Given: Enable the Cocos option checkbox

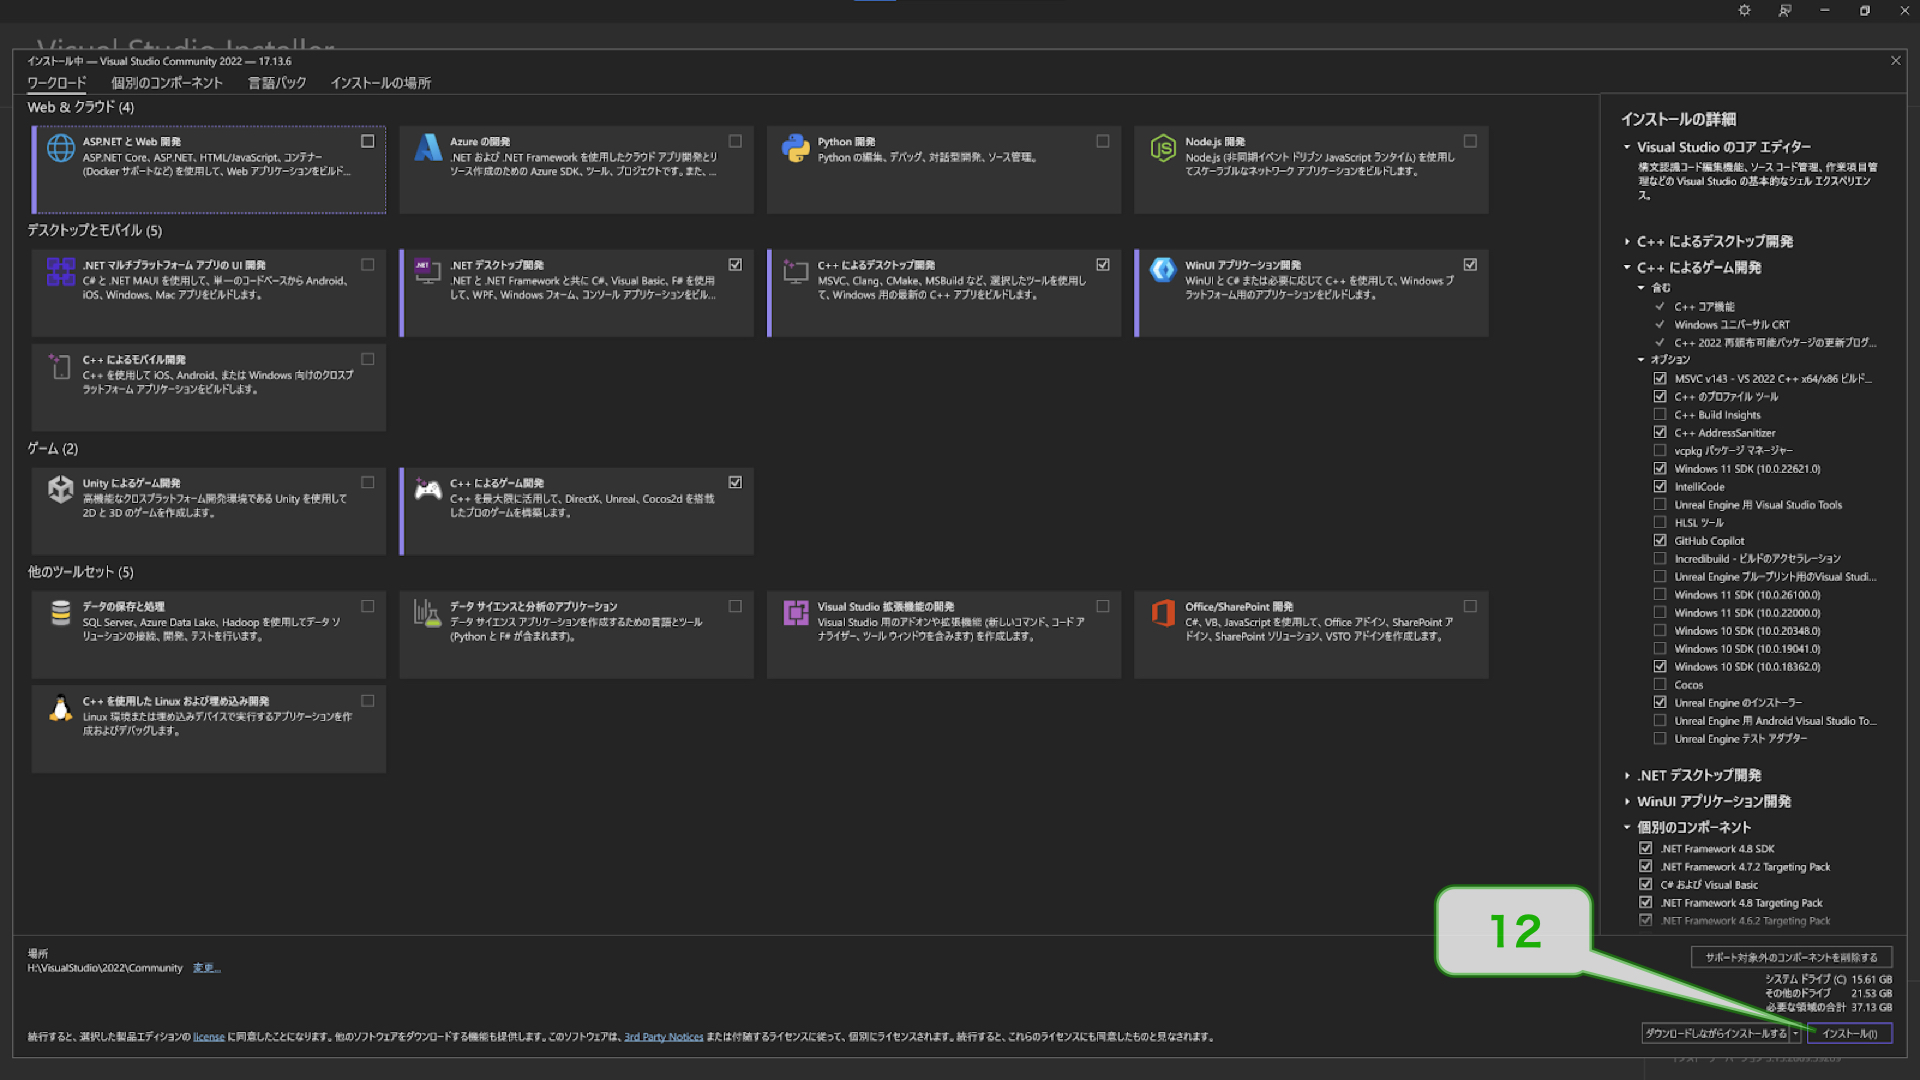Looking at the screenshot, I should pyautogui.click(x=1660, y=684).
